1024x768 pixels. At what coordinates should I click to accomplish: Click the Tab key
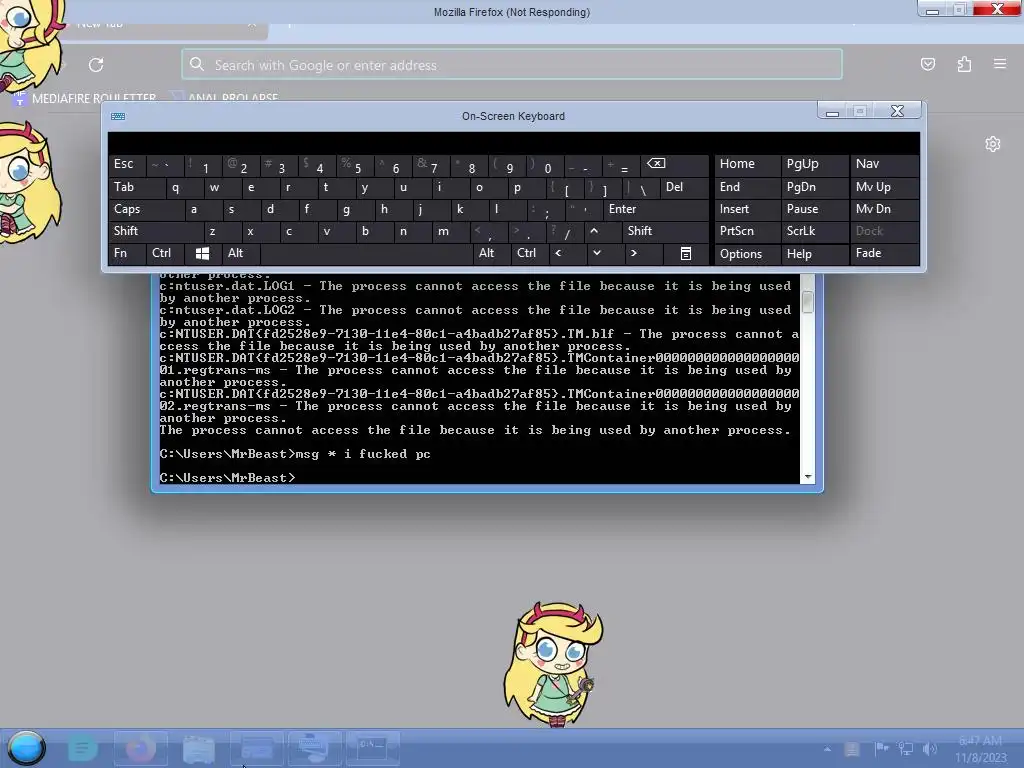[x=136, y=187]
